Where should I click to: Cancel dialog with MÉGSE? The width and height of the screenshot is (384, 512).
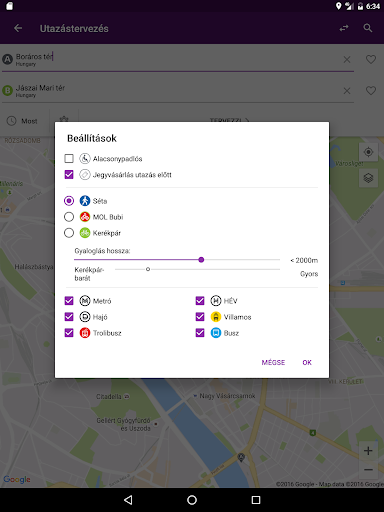click(273, 362)
